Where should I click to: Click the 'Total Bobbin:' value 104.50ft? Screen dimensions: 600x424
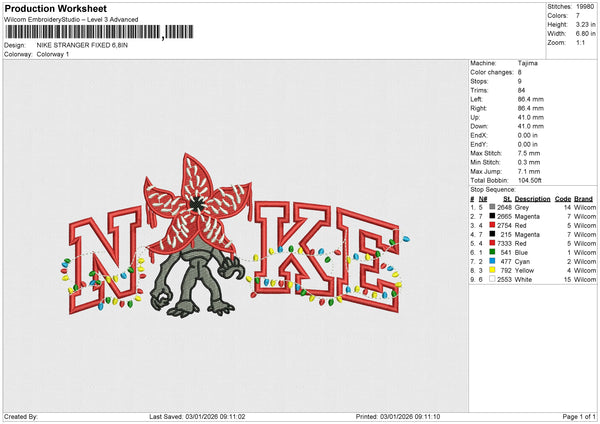[530, 180]
